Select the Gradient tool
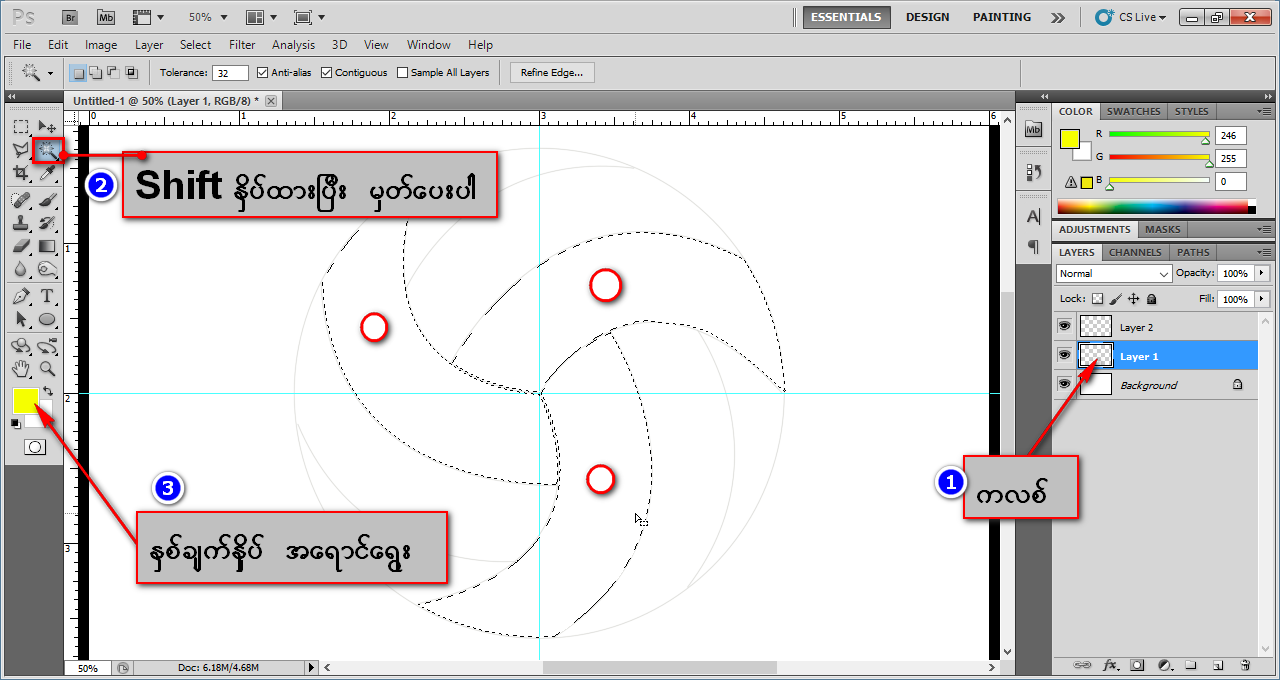The width and height of the screenshot is (1280, 680). 47,246
